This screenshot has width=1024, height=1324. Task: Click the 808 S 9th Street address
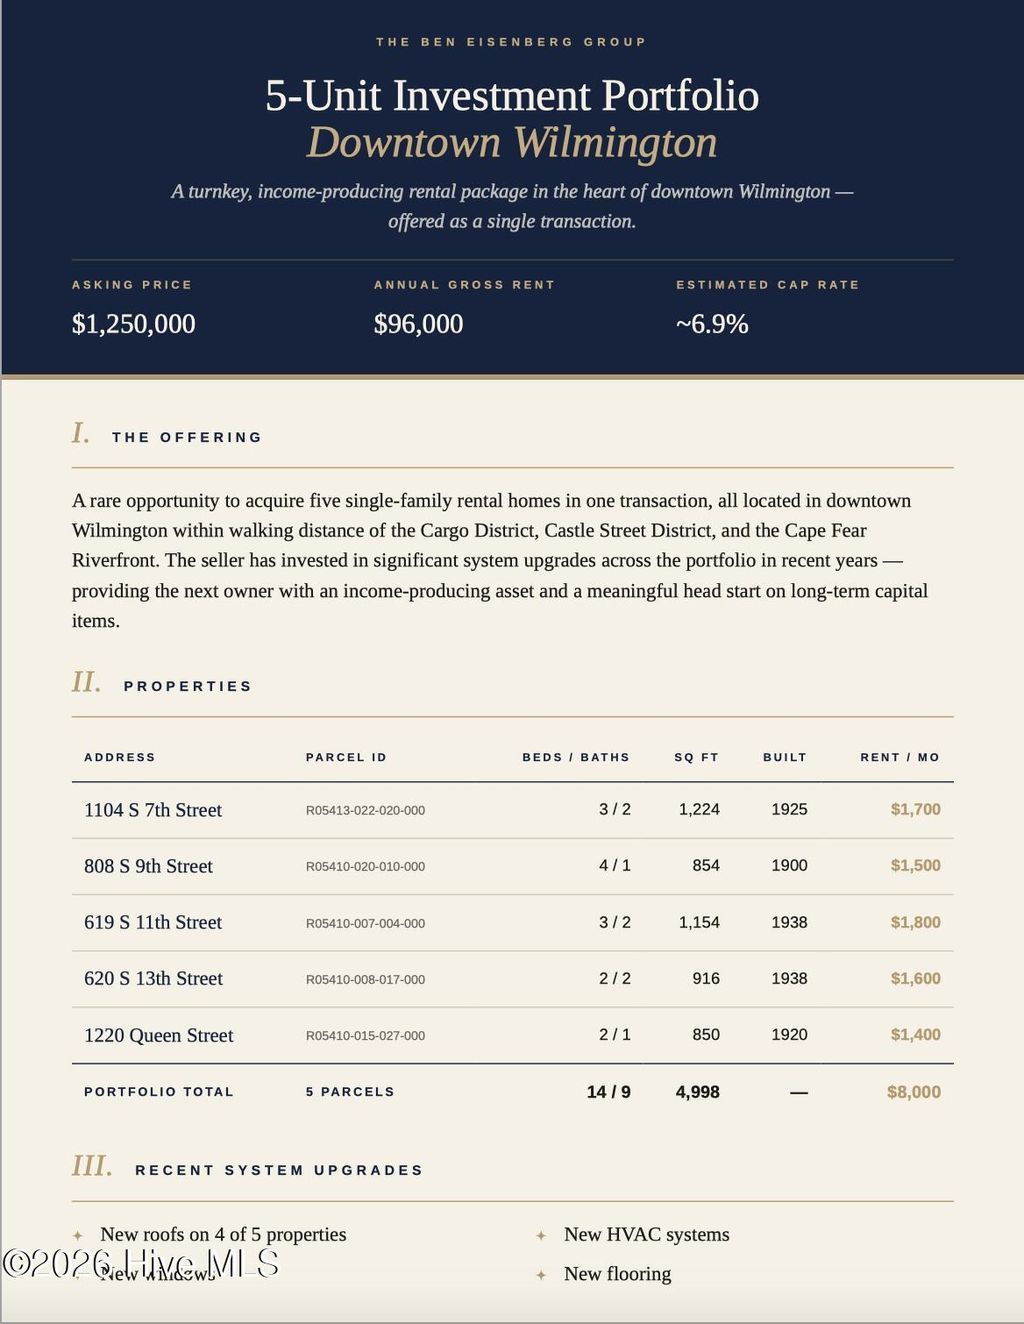148,866
